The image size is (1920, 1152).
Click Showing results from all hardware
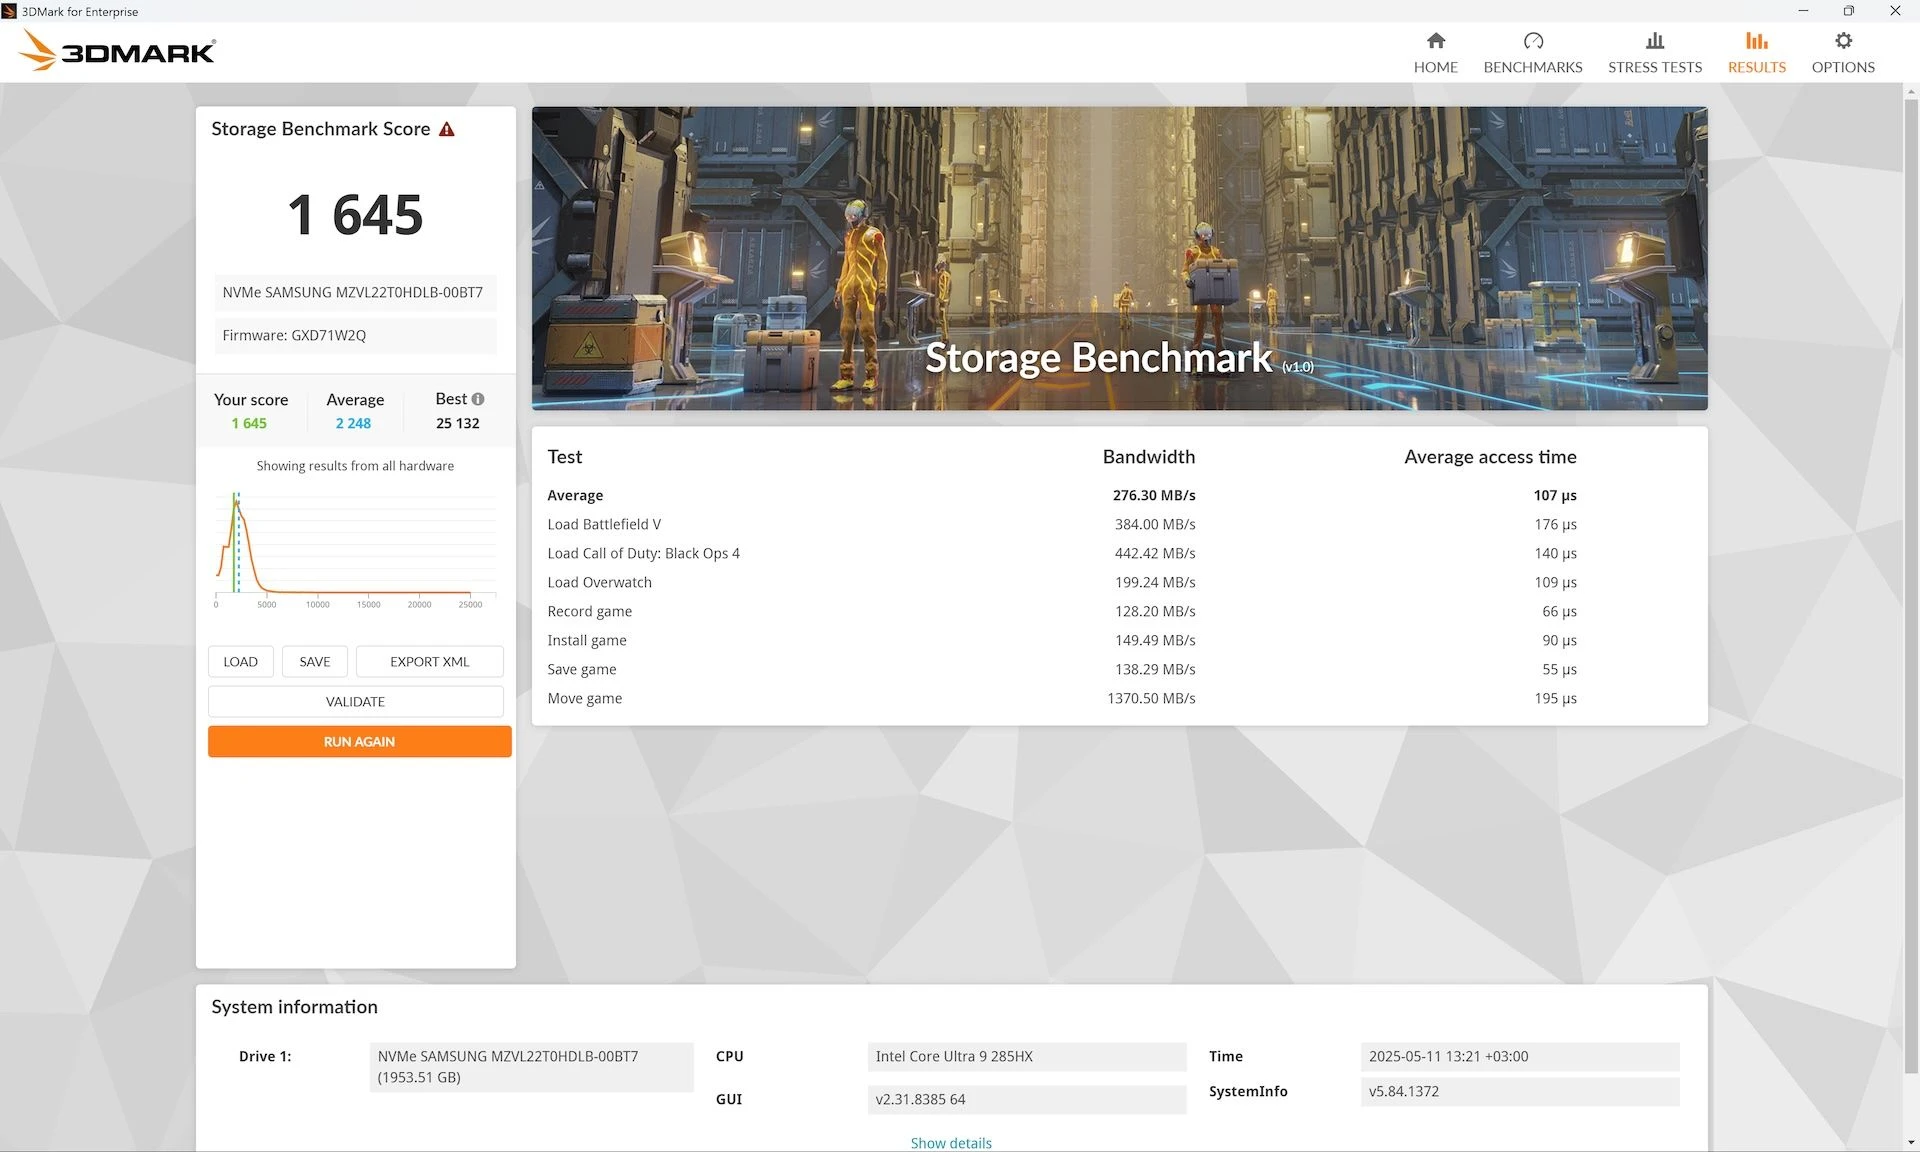pyautogui.click(x=355, y=466)
